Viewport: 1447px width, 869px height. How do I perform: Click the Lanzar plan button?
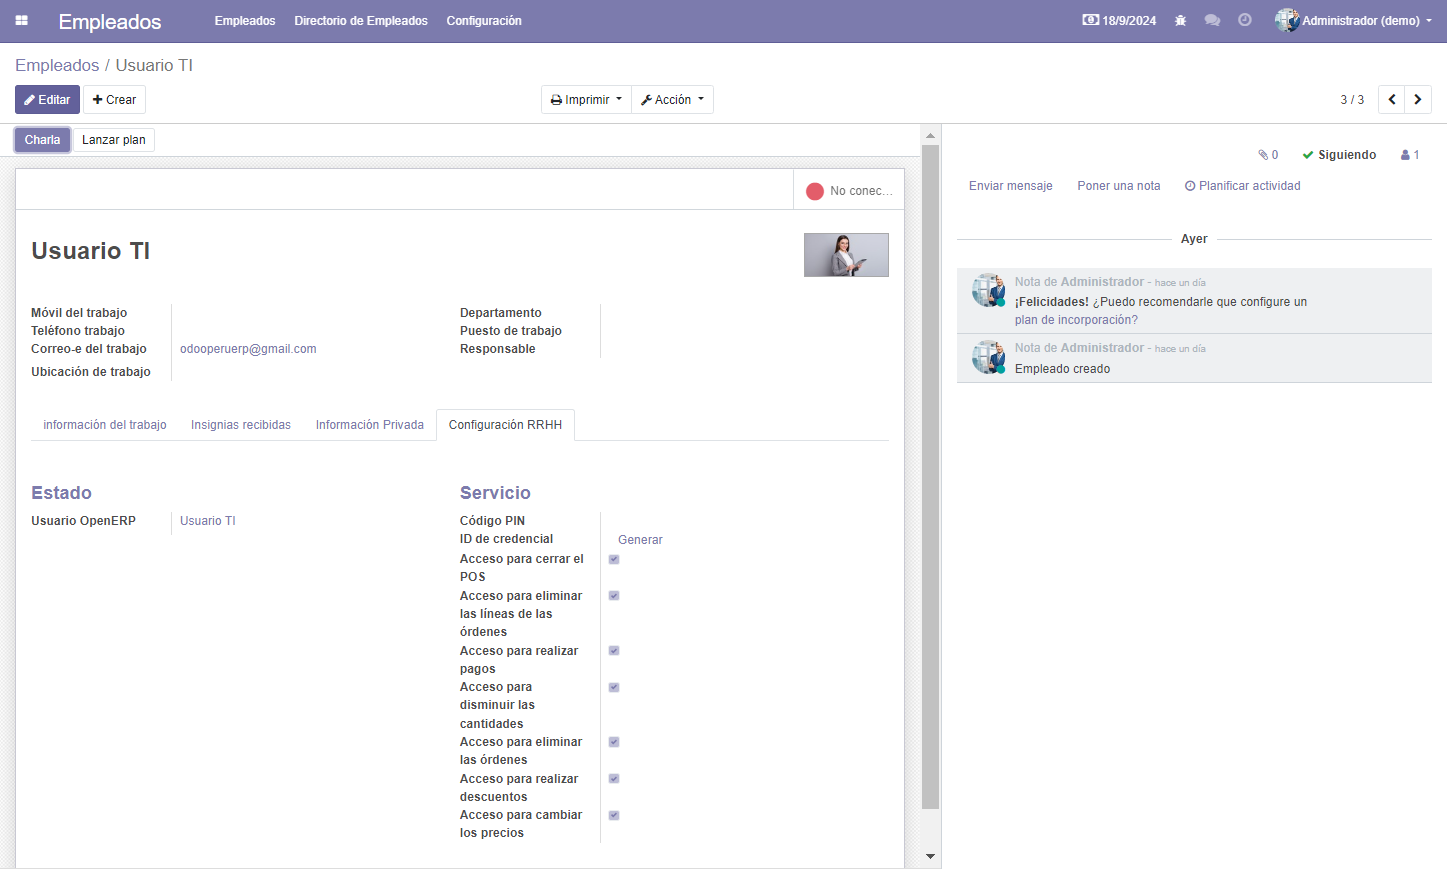click(114, 140)
